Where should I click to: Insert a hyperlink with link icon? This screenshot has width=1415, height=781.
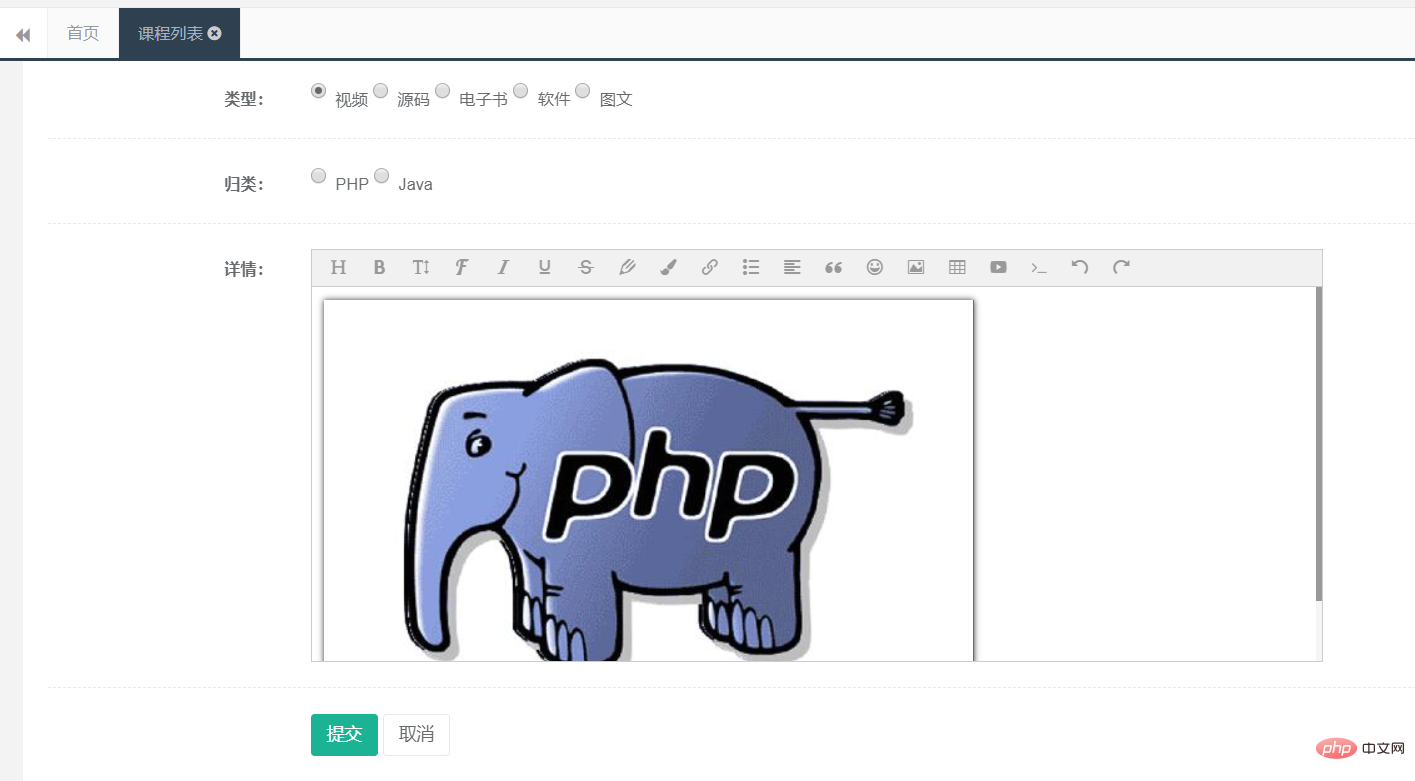point(709,267)
